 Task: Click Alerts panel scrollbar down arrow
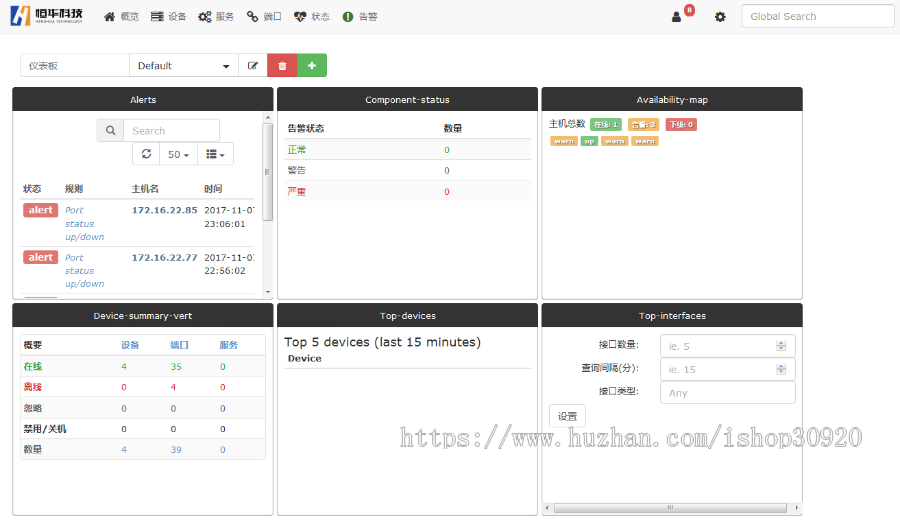click(x=267, y=292)
